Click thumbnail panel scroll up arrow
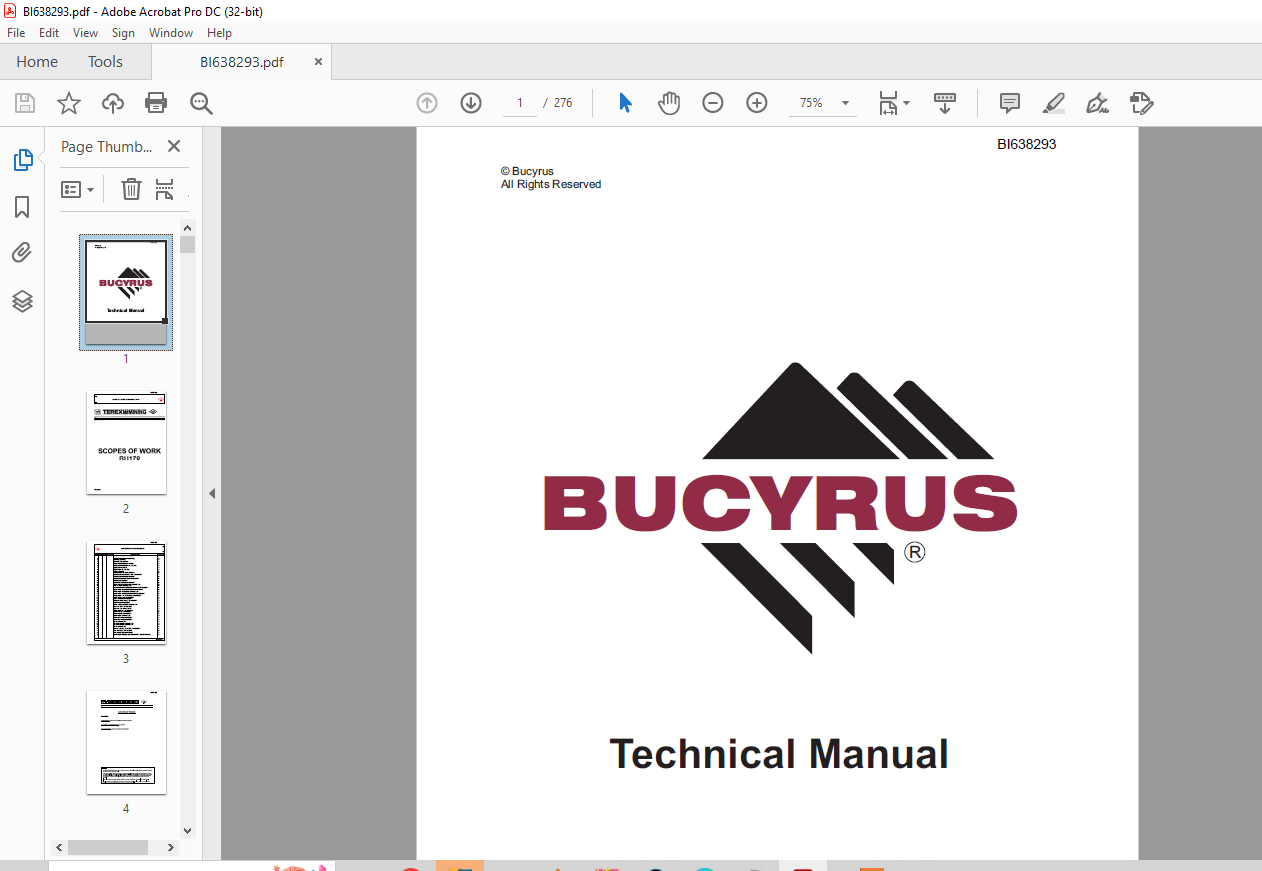Image resolution: width=1262 pixels, height=871 pixels. coord(187,227)
